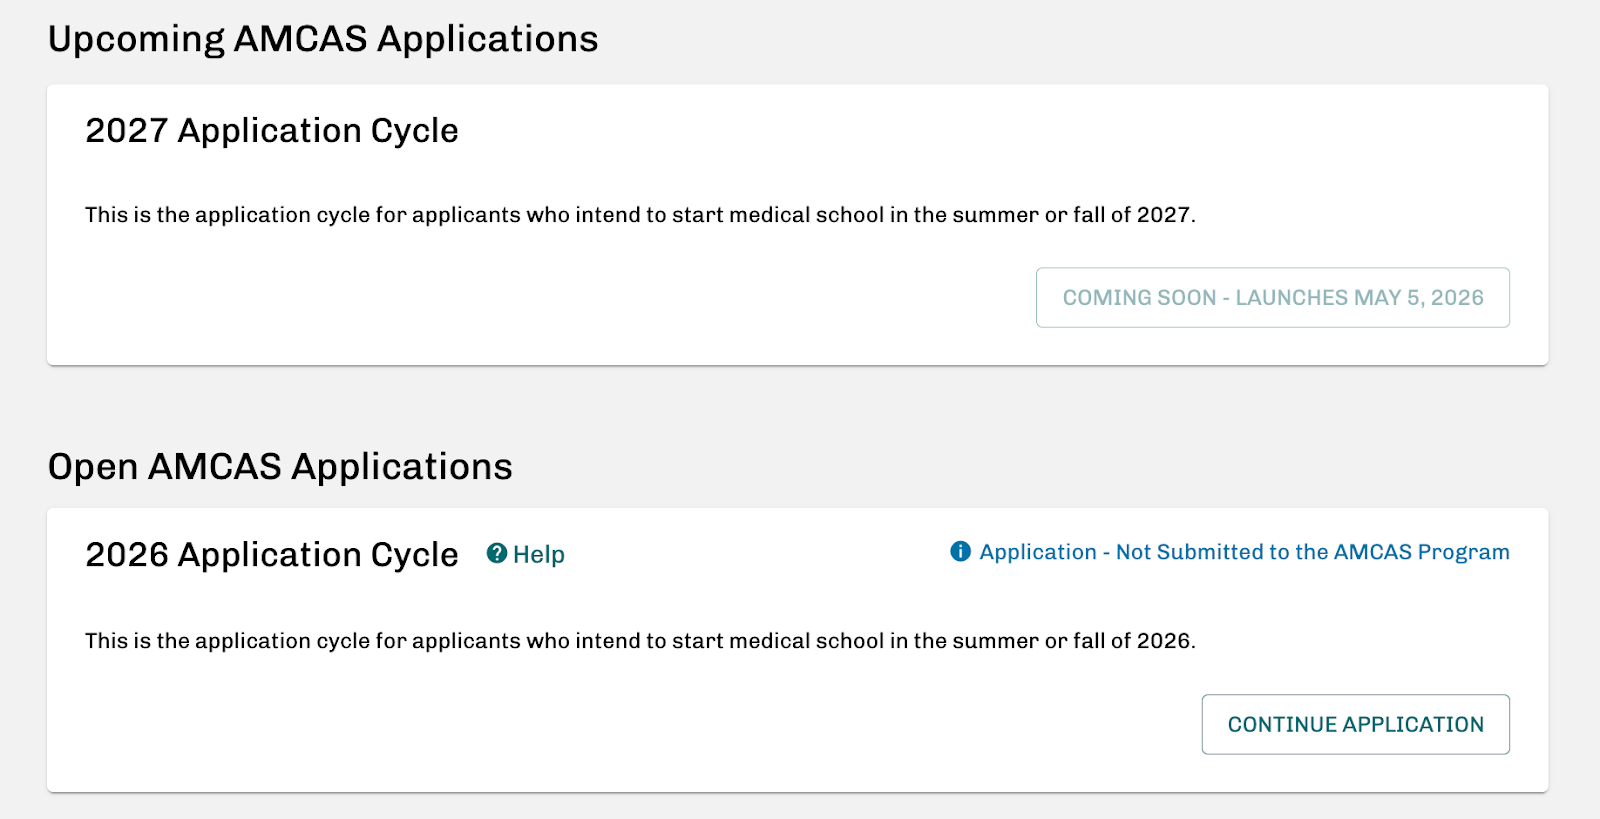This screenshot has width=1600, height=819.
Task: Click the 2026 Application Cycle heading
Action: 271,554
